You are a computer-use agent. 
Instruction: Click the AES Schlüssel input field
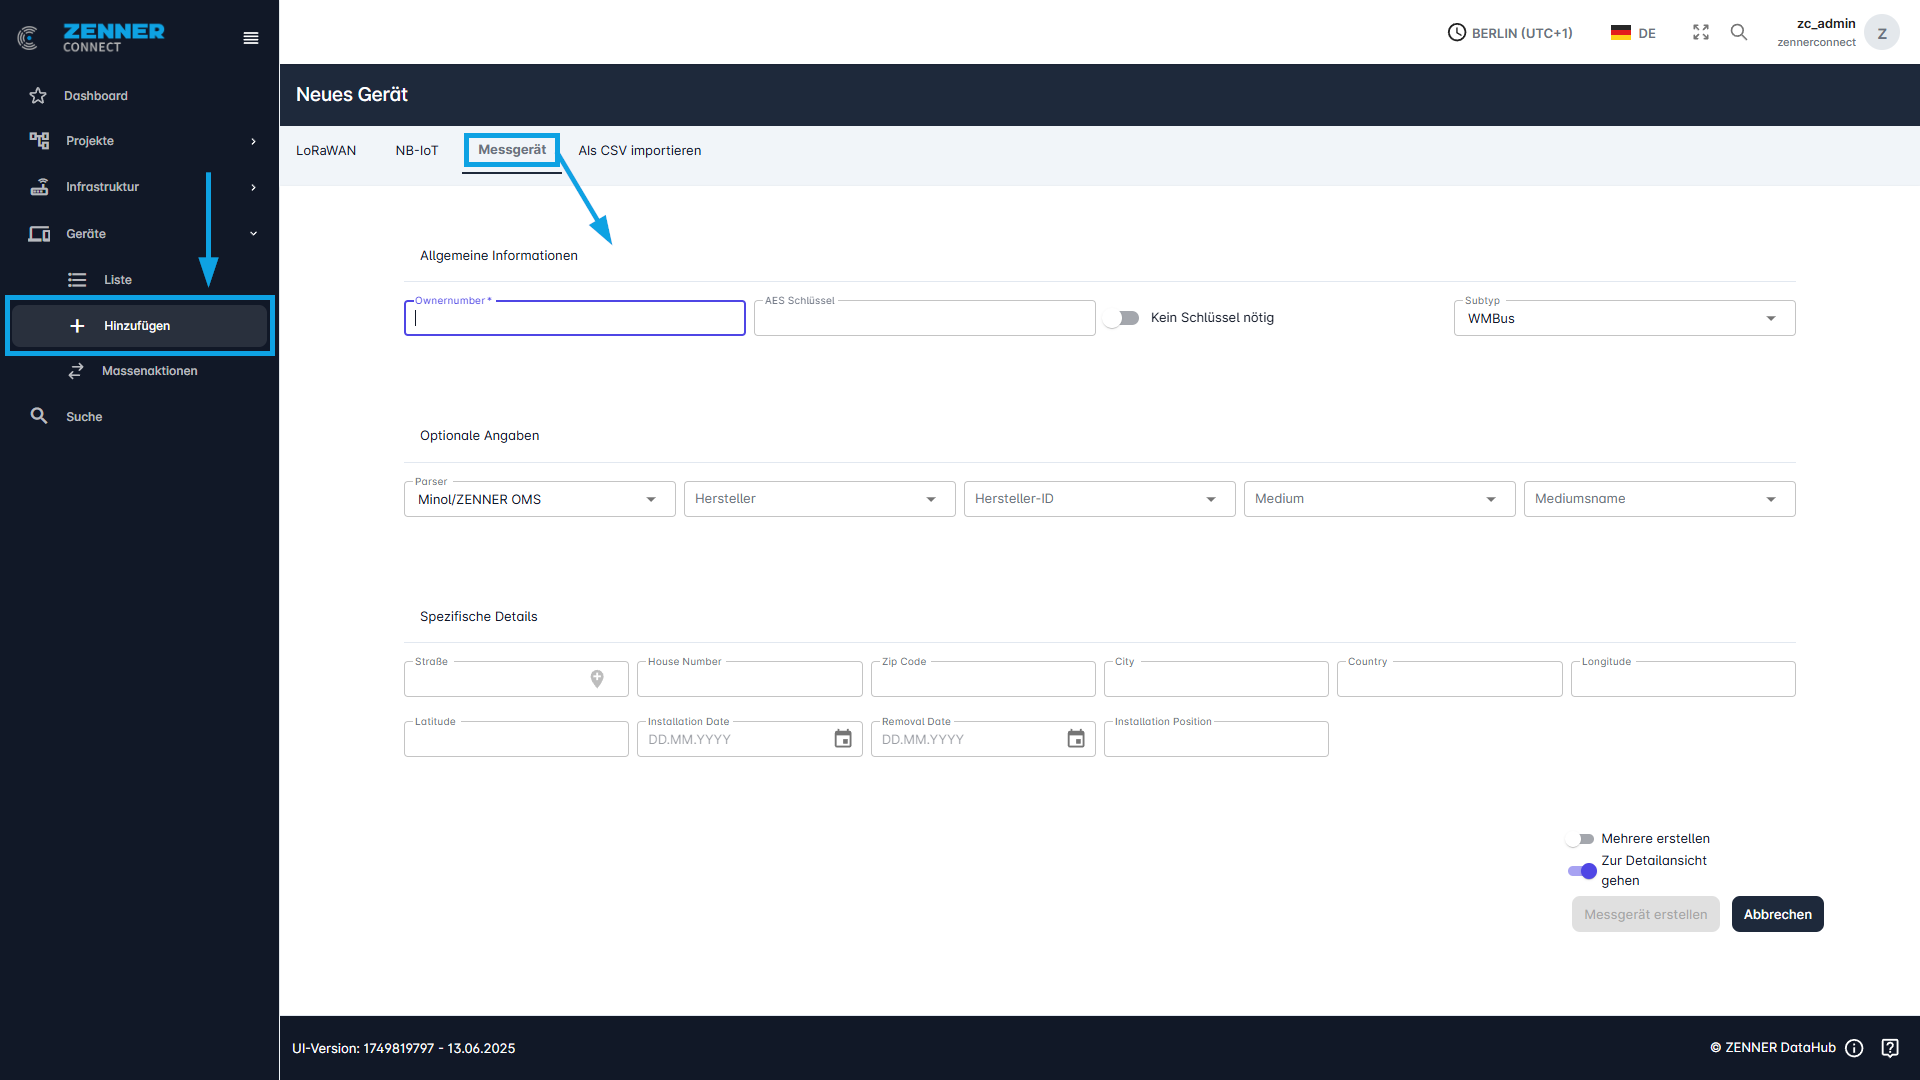click(x=924, y=319)
